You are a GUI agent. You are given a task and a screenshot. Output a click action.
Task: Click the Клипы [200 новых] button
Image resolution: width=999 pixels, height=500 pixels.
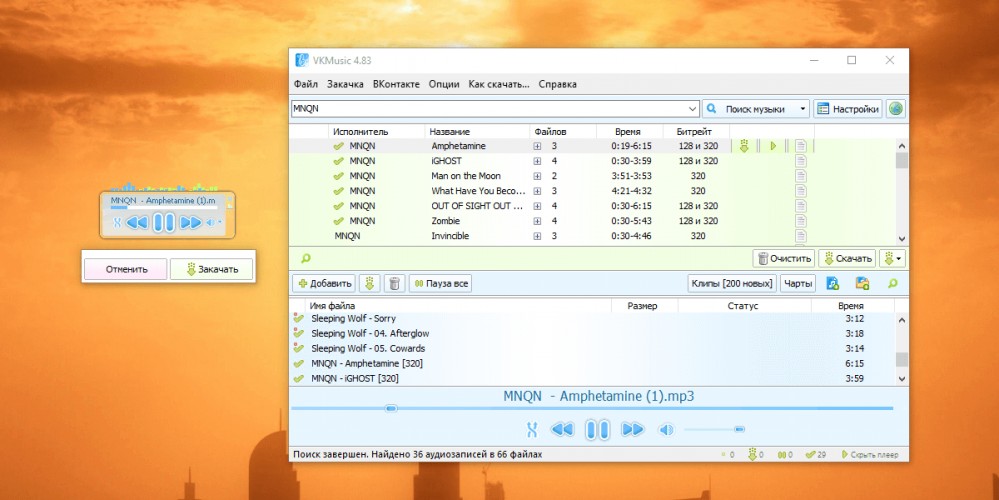(x=733, y=283)
